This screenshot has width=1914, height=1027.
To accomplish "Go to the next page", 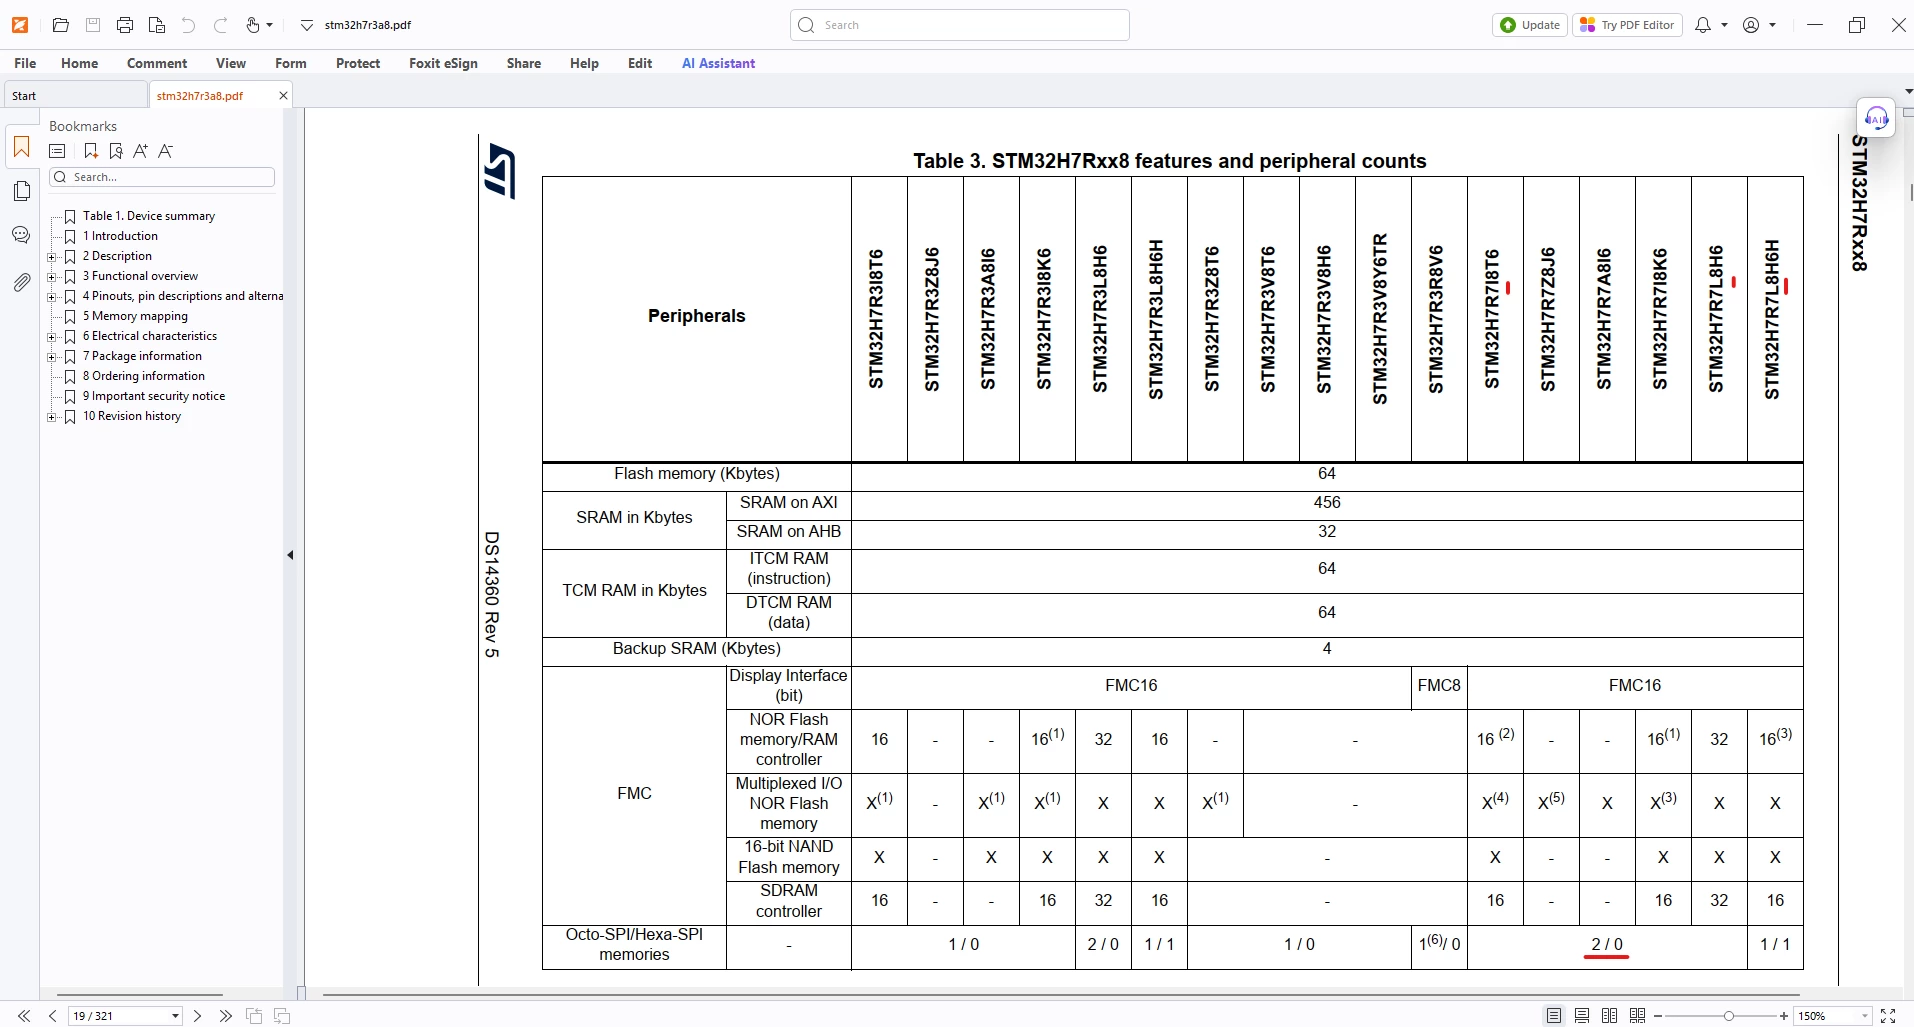I will 197,1016.
